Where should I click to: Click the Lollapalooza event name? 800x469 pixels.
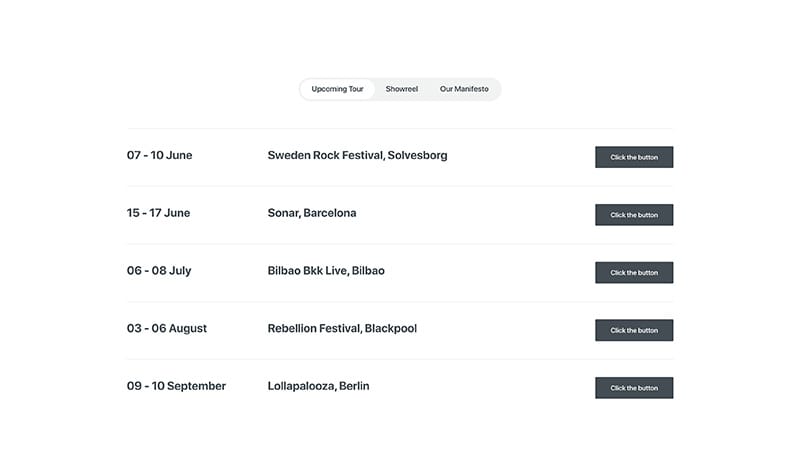click(301, 386)
